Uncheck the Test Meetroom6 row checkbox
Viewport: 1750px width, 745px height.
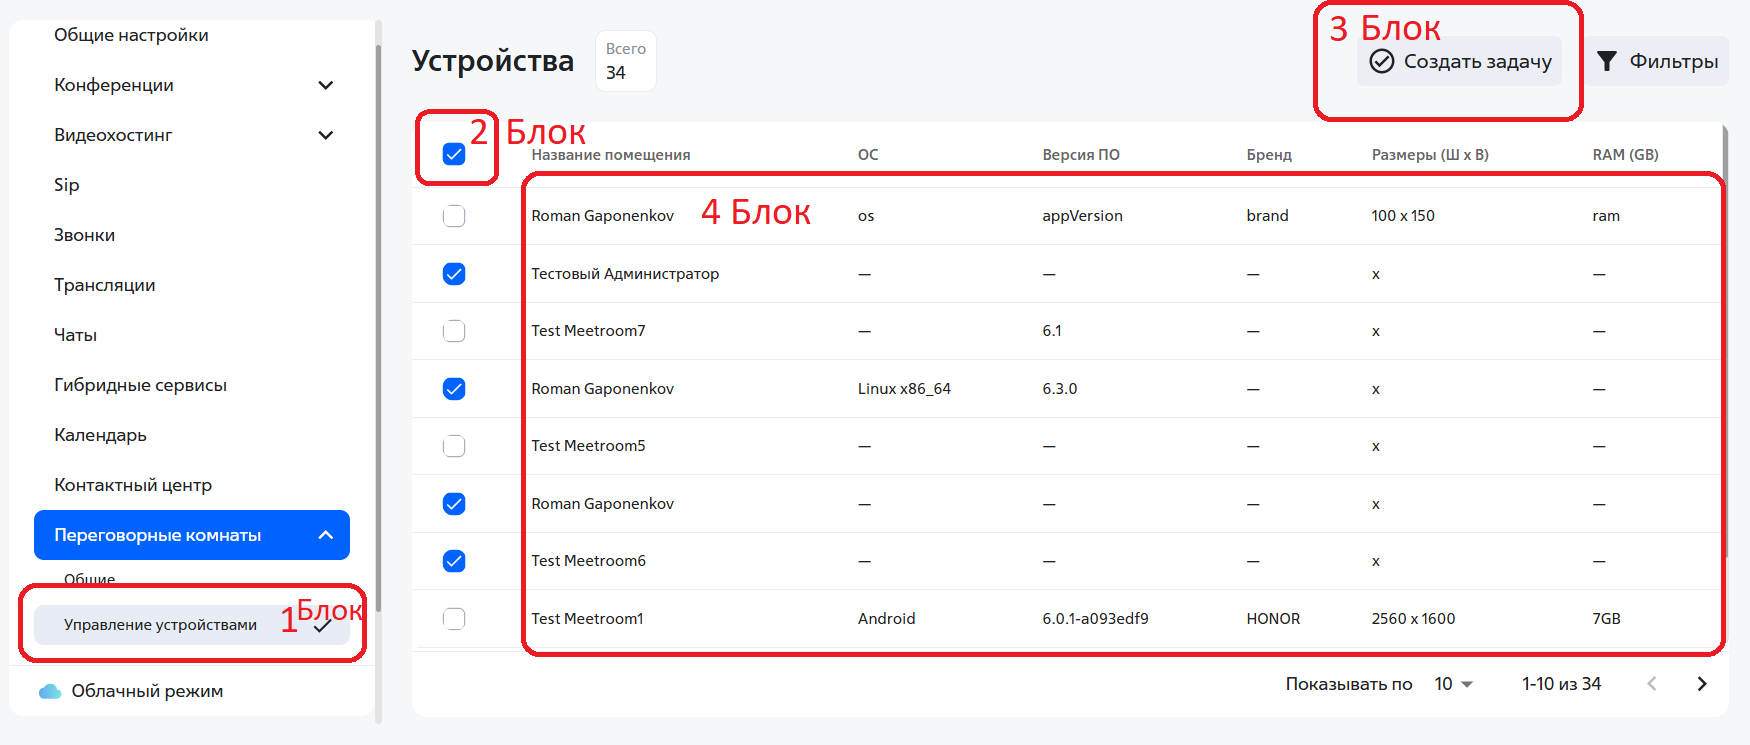[454, 561]
